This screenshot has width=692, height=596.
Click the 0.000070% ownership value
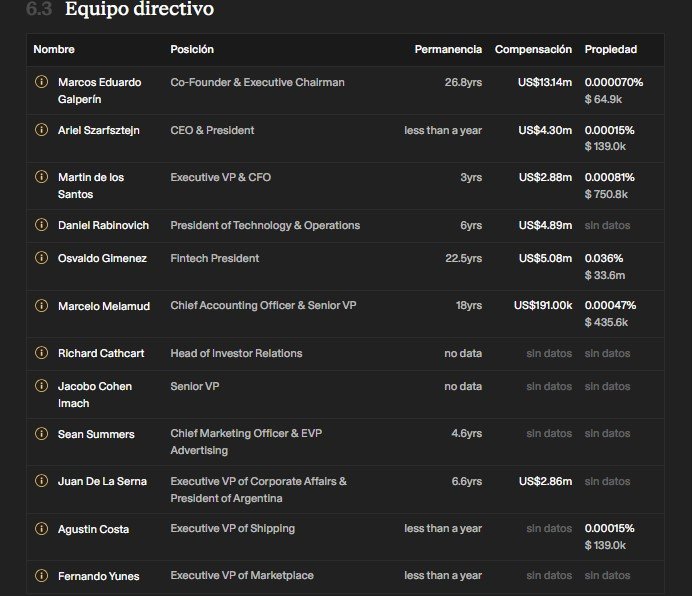[x=614, y=82]
